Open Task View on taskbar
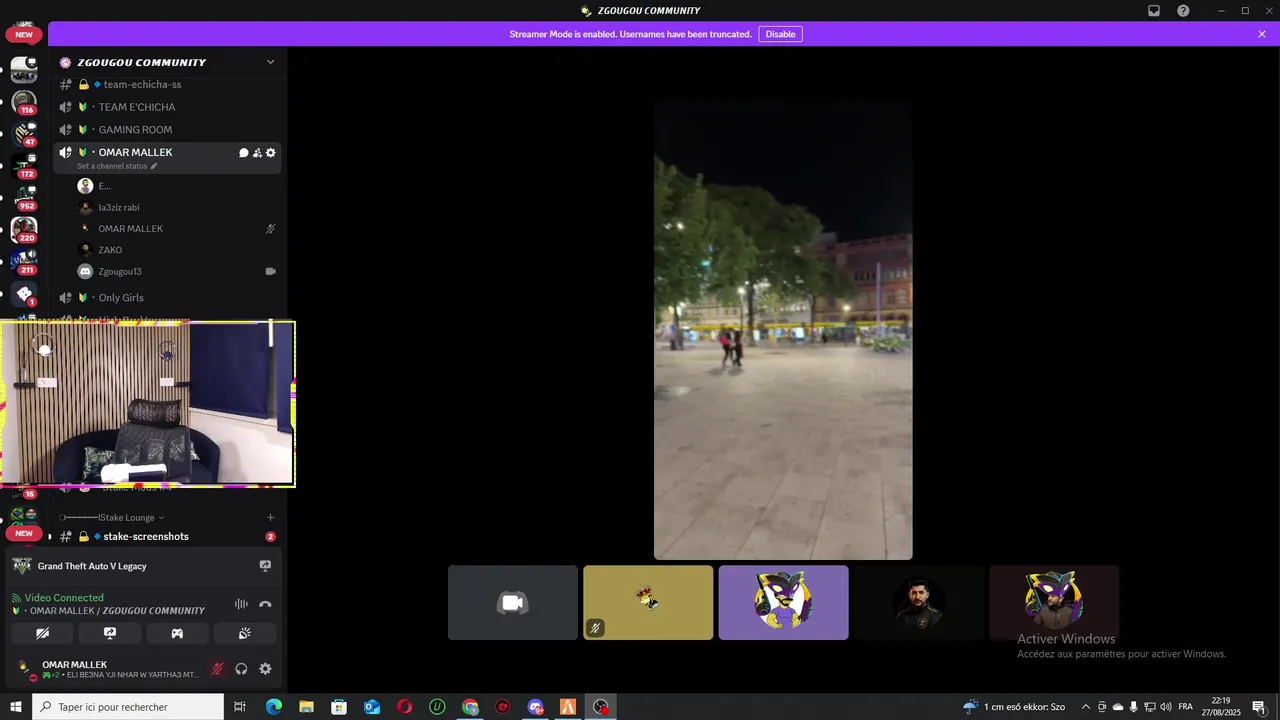1280x720 pixels. pyautogui.click(x=240, y=707)
